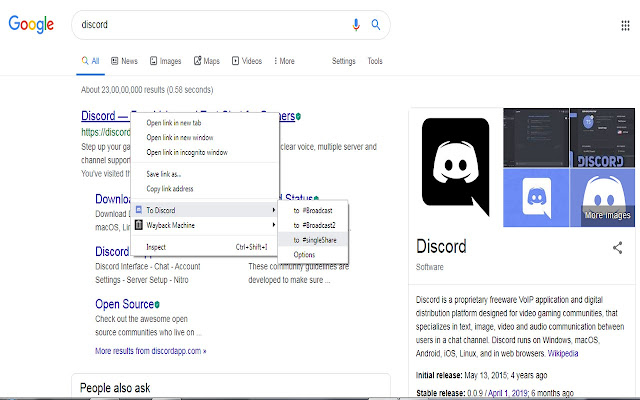Click the More images thumbnail
This screenshot has width=640, height=400.
tap(602, 198)
